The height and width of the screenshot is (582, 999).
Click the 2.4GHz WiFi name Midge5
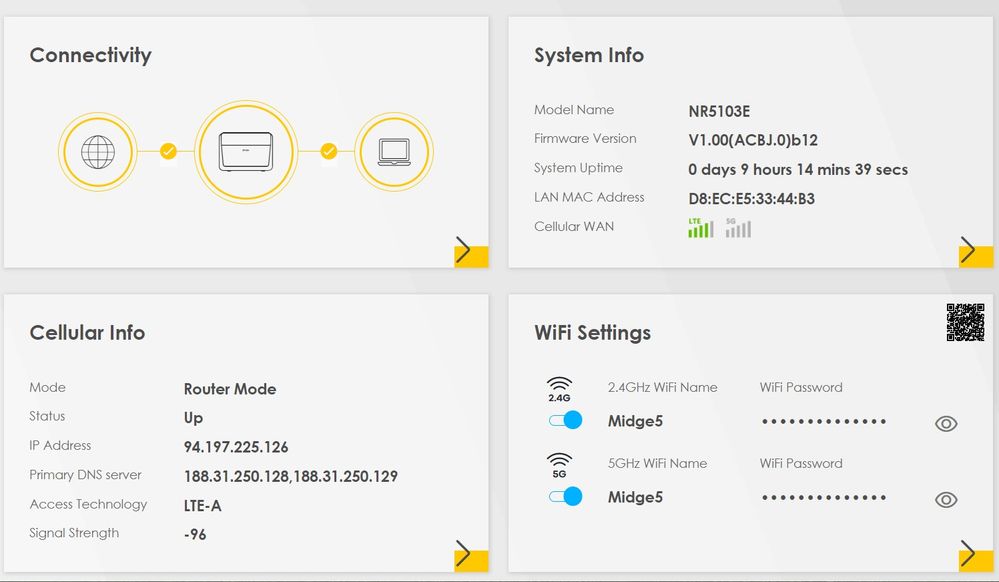635,421
